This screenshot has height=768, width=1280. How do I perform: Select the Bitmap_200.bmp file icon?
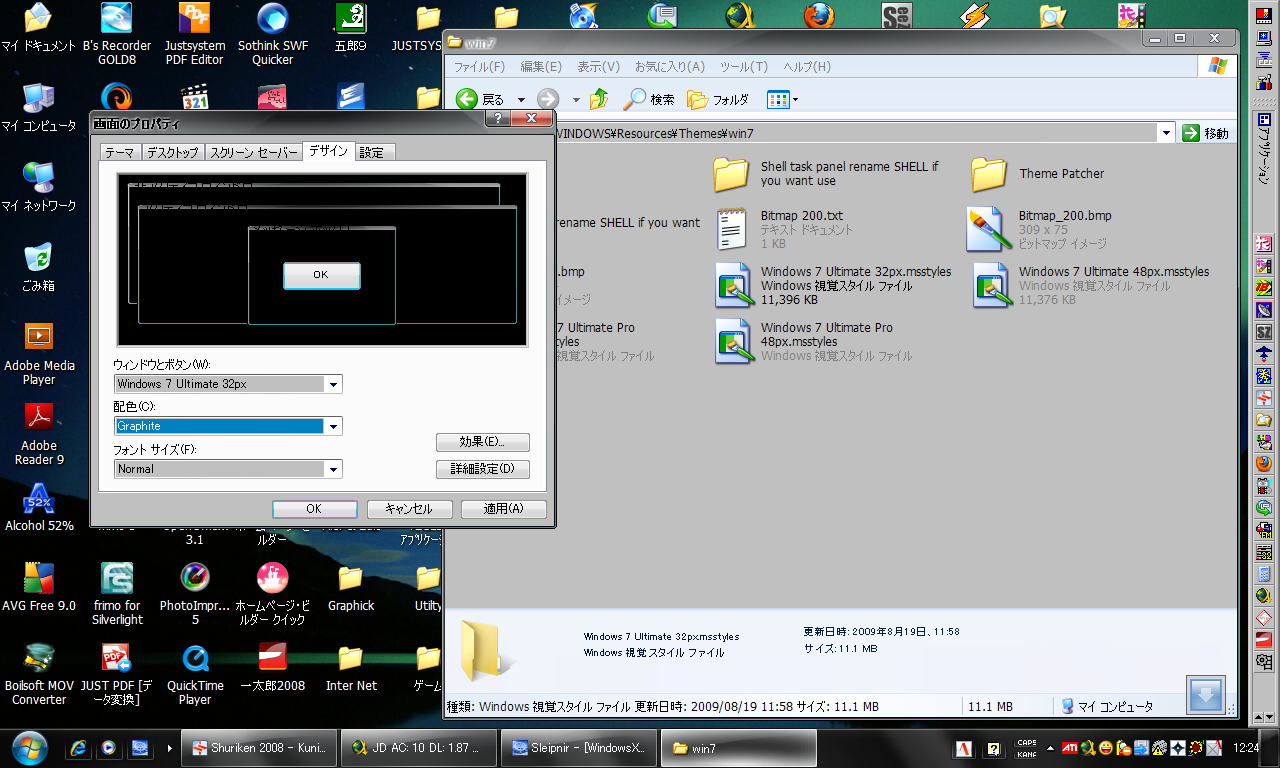pyautogui.click(x=988, y=229)
